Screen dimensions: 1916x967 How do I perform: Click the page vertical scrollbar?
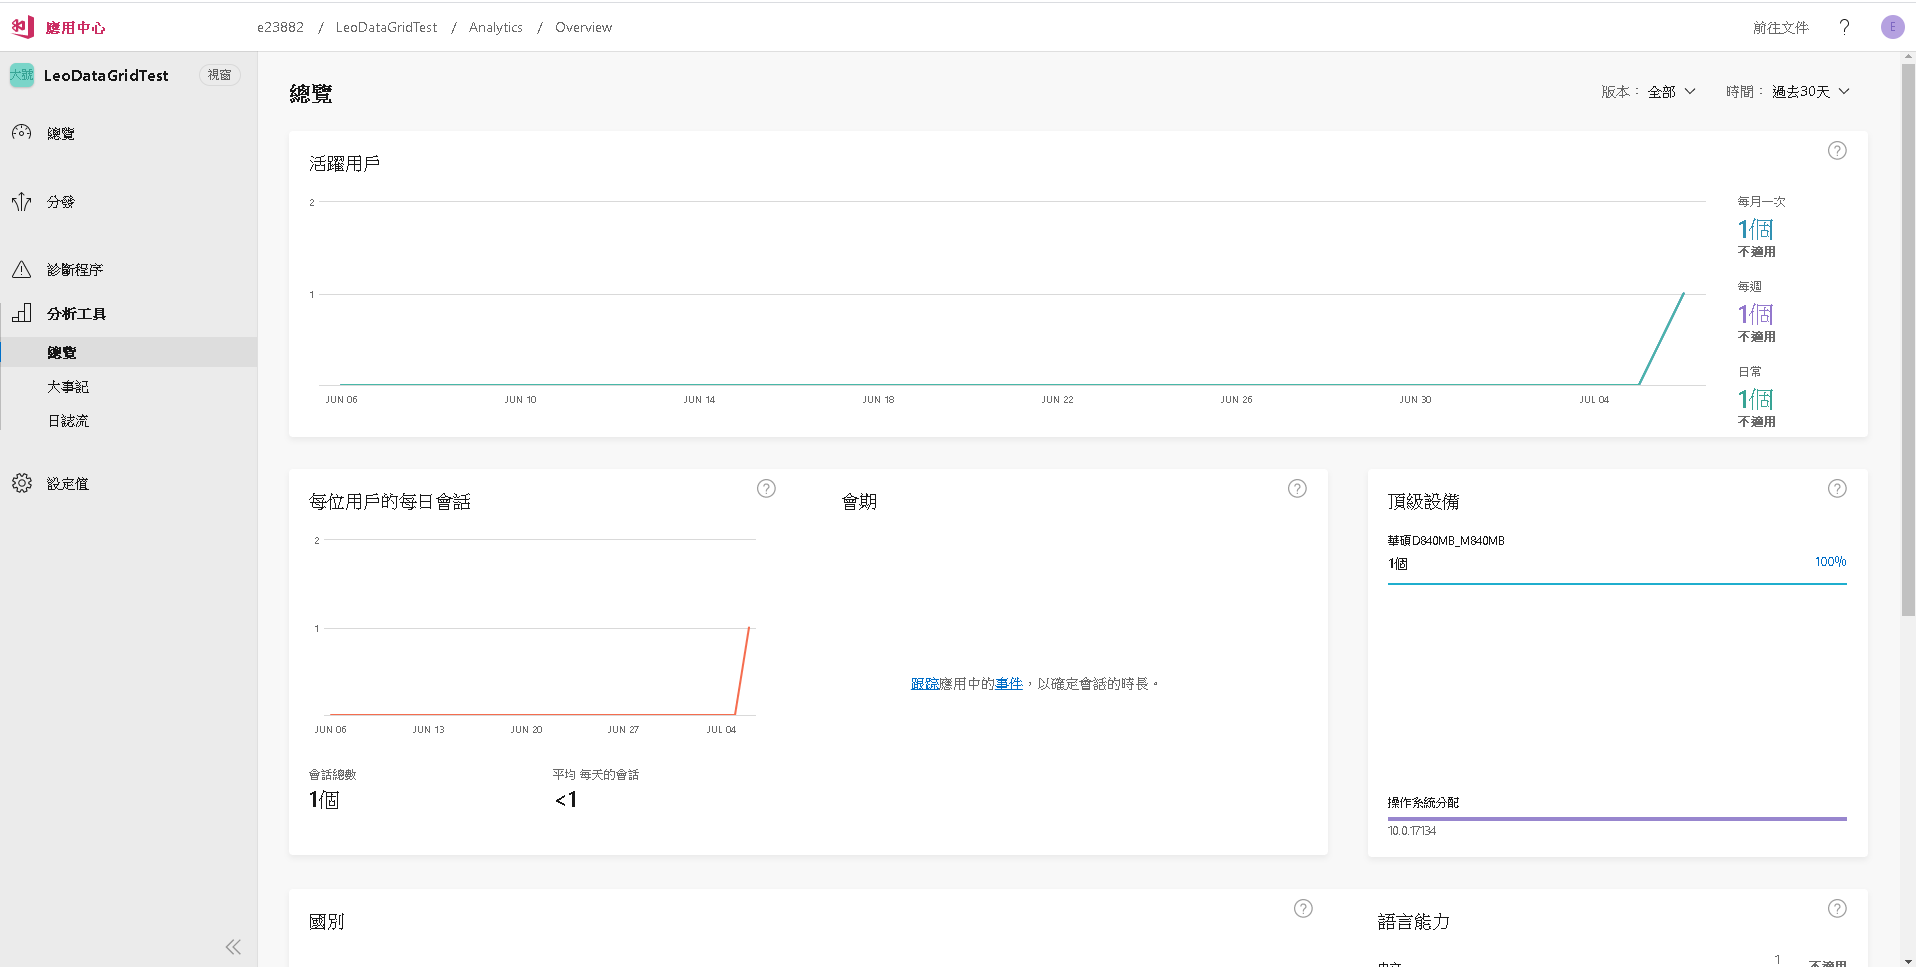click(x=1908, y=340)
